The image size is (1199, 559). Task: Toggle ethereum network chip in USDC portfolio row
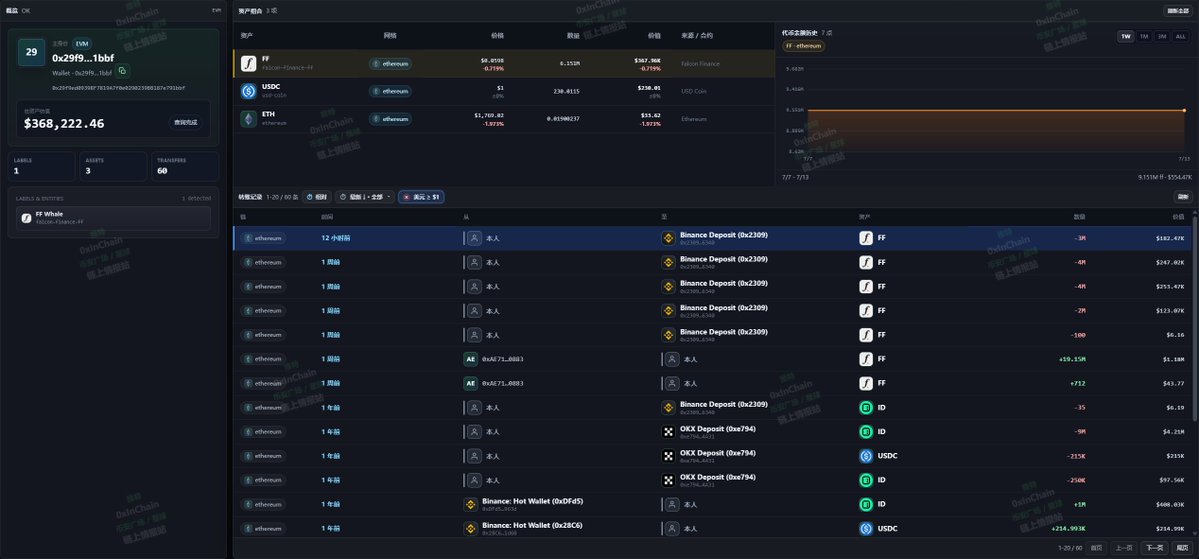pos(390,91)
